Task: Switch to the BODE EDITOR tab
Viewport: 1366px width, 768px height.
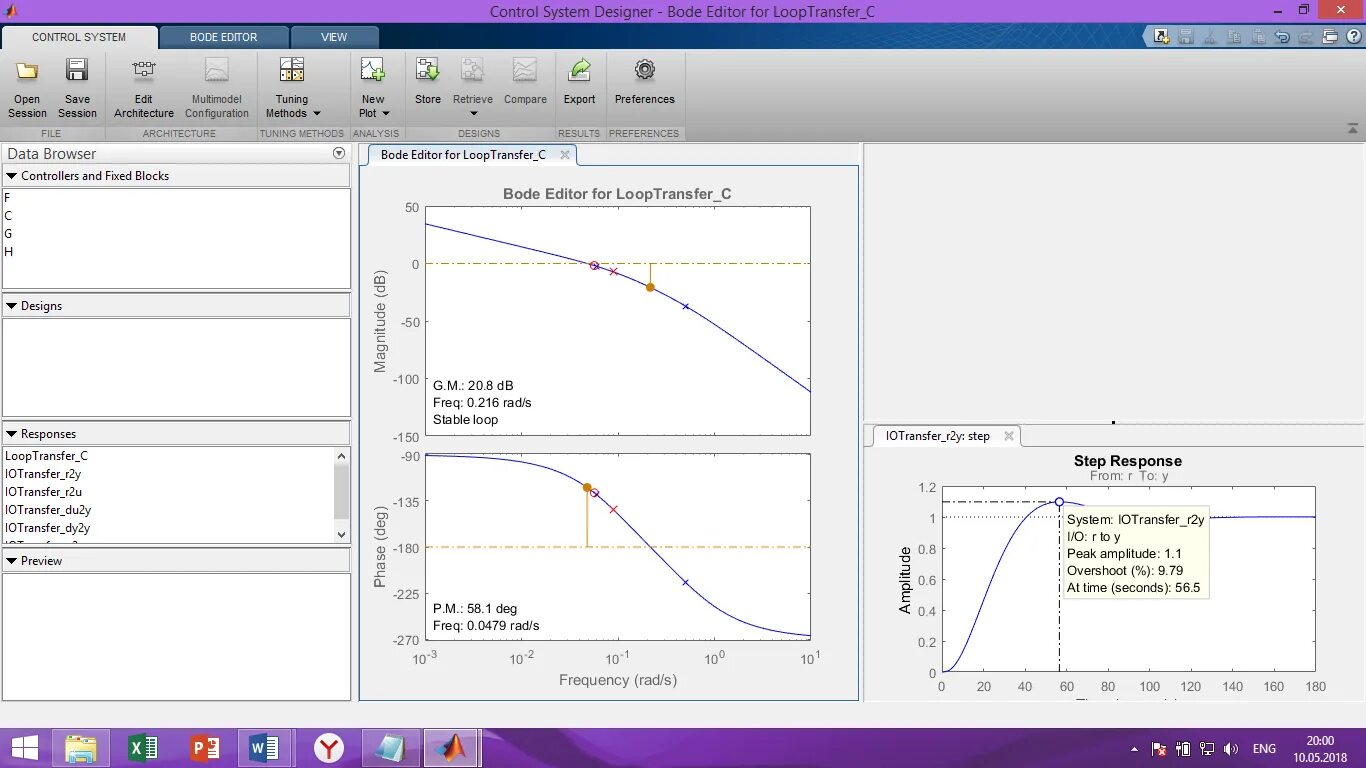Action: [224, 37]
